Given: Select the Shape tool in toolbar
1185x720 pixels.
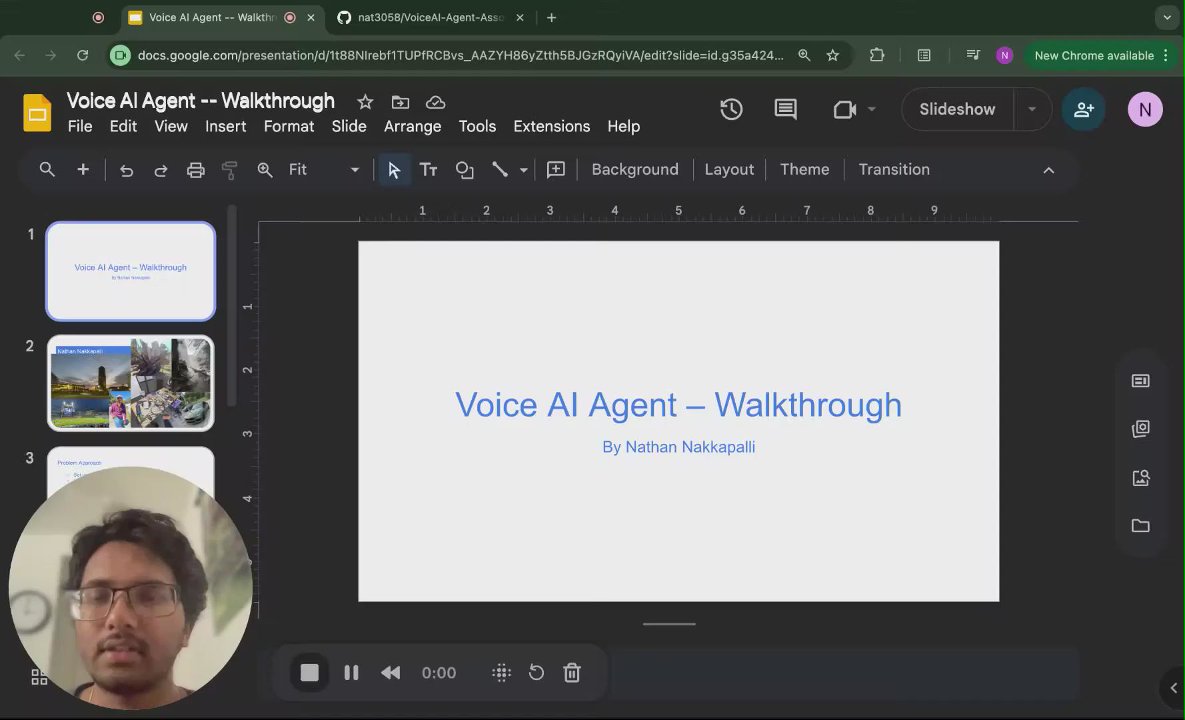Looking at the screenshot, I should tap(464, 170).
